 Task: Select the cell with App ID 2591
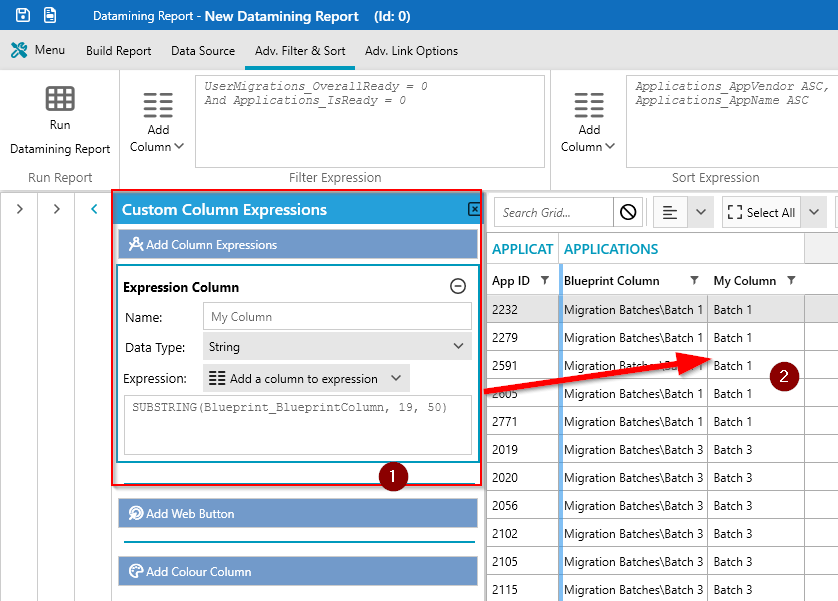pos(523,365)
